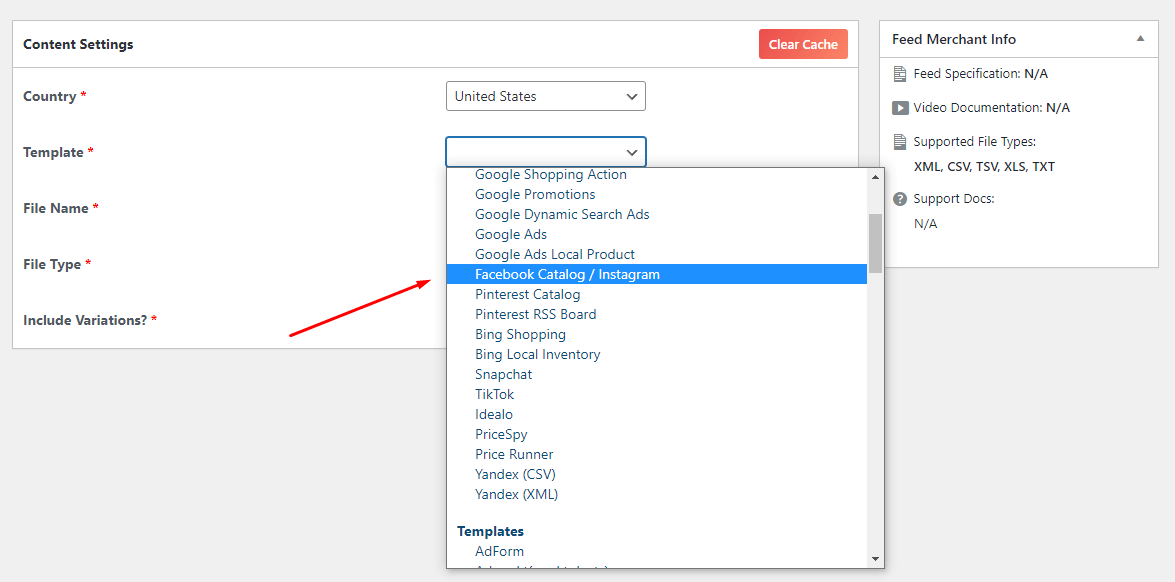Screen dimensions: 1175x582
Task: Click the Supported File Types icon
Action: [x=900, y=142]
